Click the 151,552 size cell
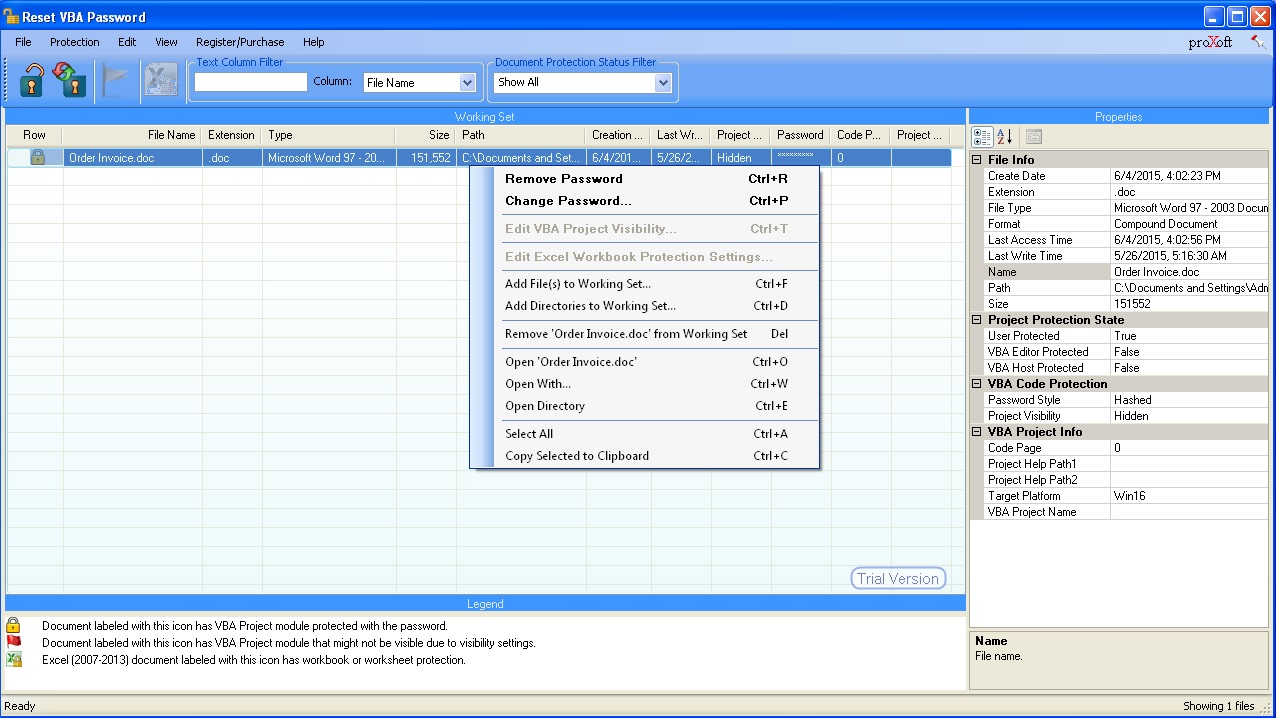 425,158
